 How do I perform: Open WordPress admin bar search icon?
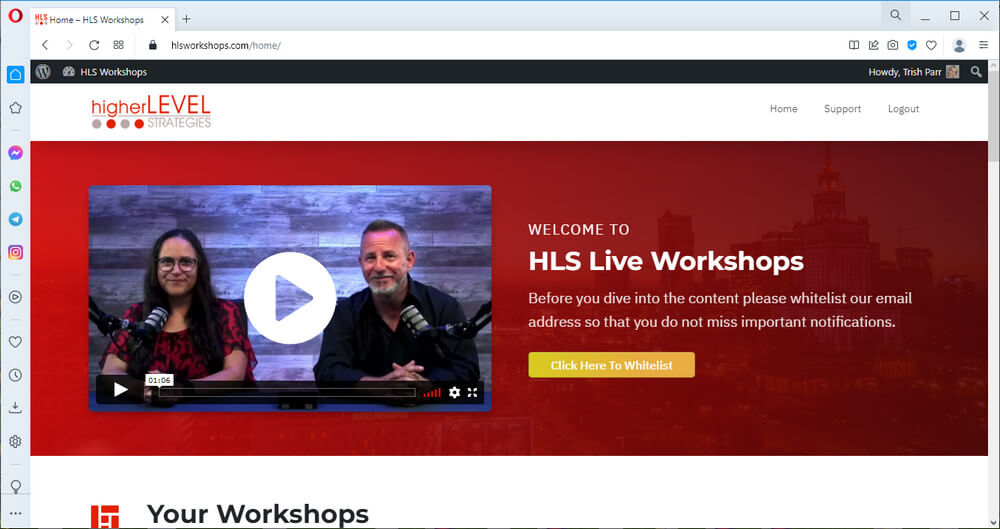tap(976, 72)
